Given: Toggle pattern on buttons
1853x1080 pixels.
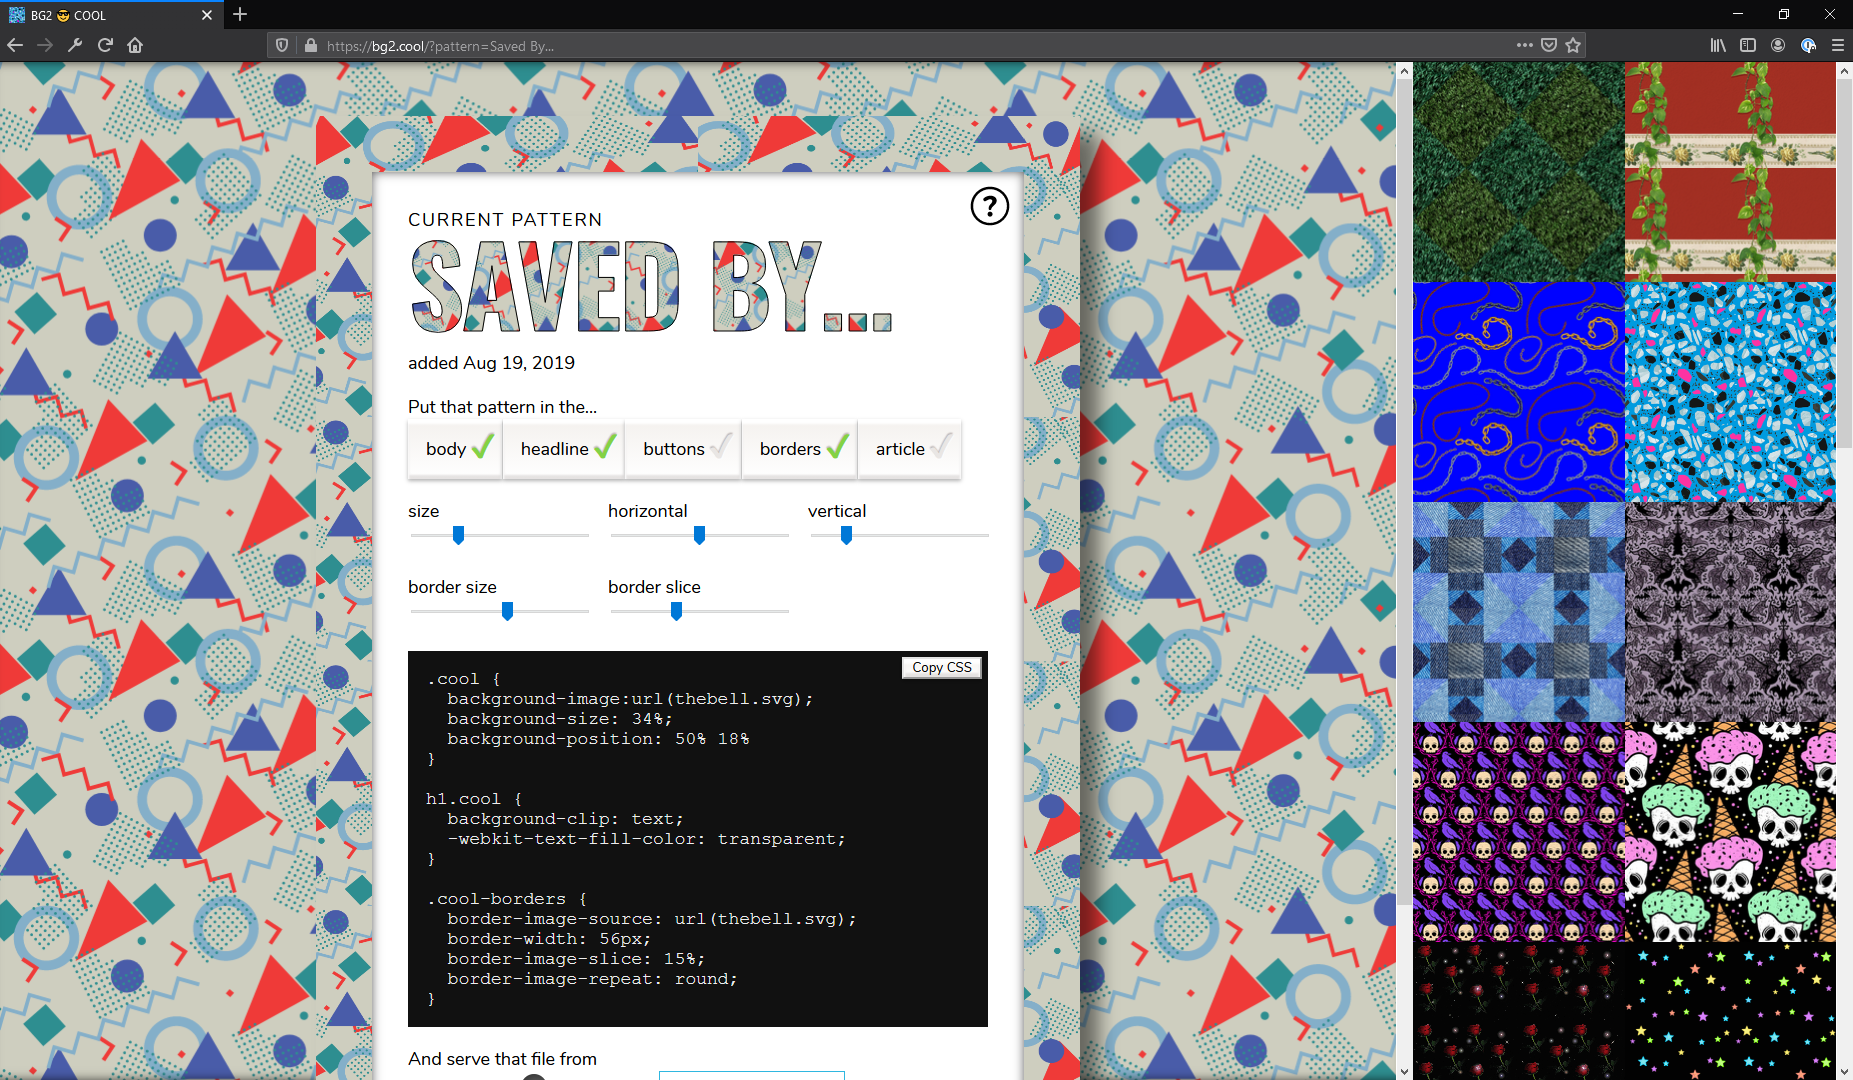Looking at the screenshot, I should [684, 449].
